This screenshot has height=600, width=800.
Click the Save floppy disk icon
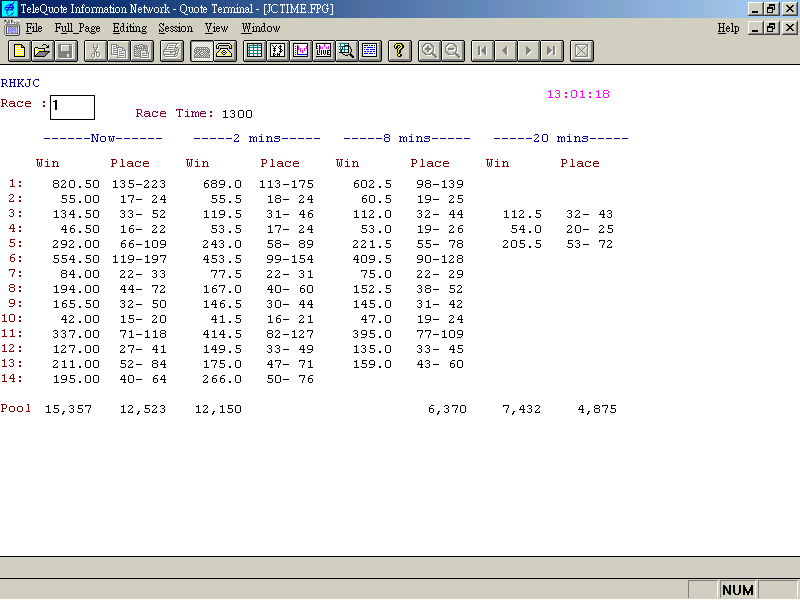(x=66, y=51)
